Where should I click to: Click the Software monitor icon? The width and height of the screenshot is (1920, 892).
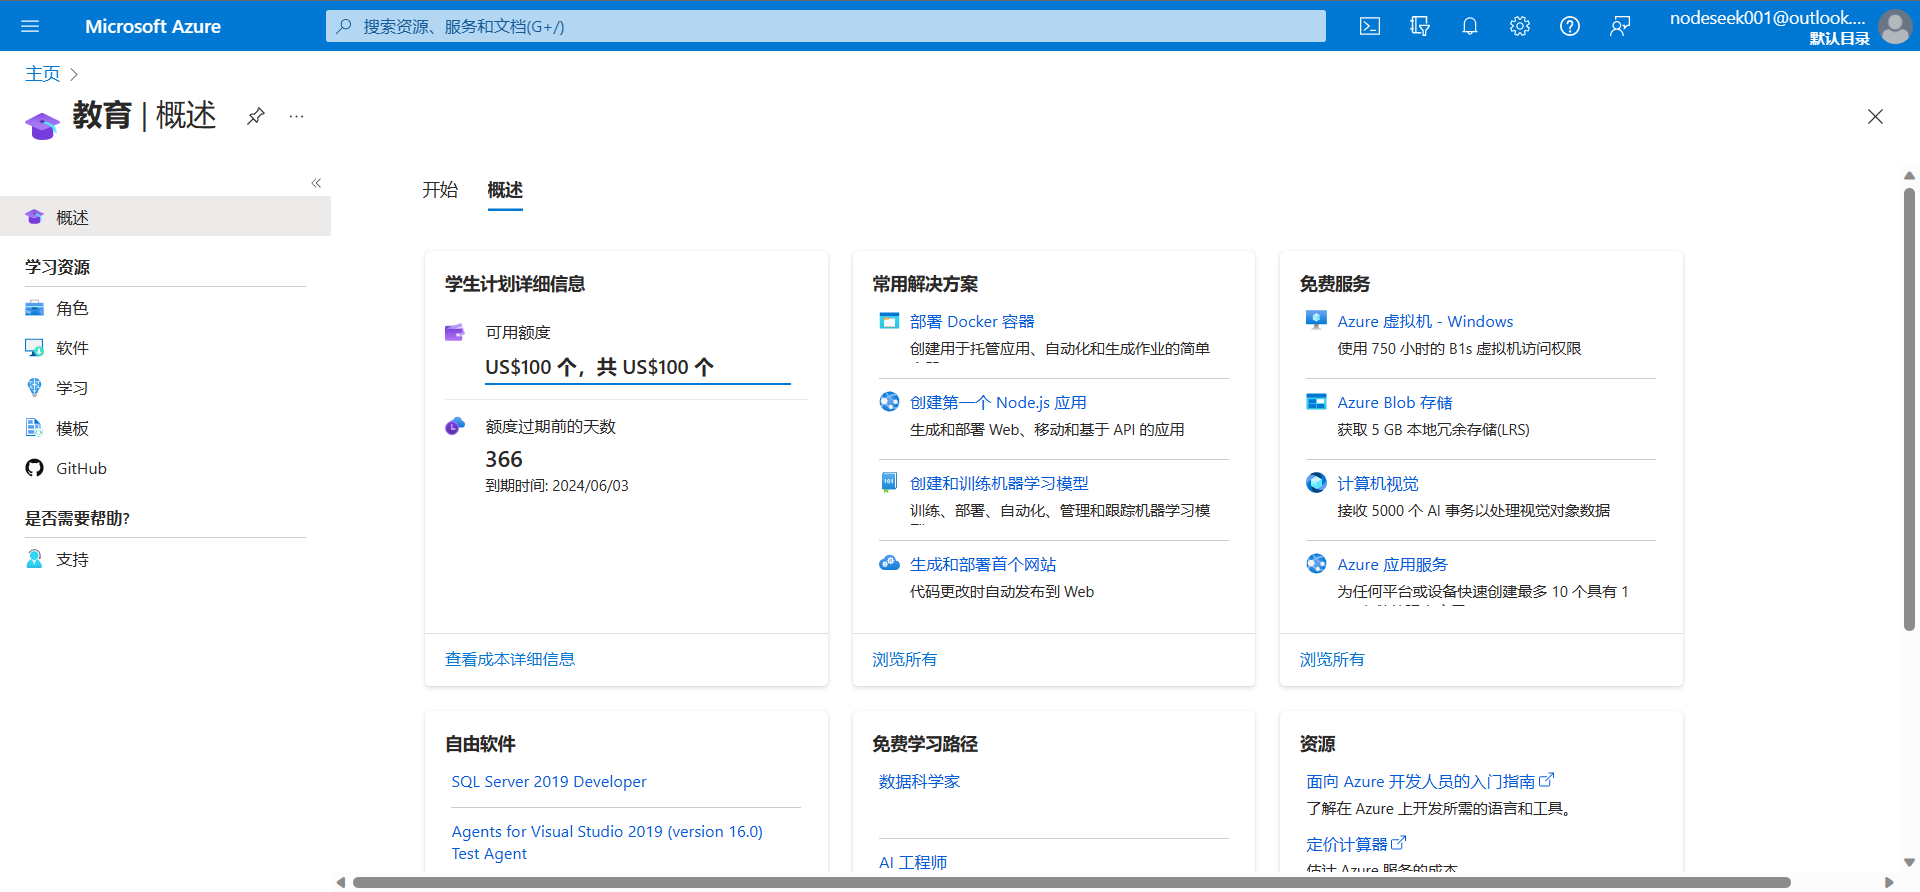click(x=34, y=348)
